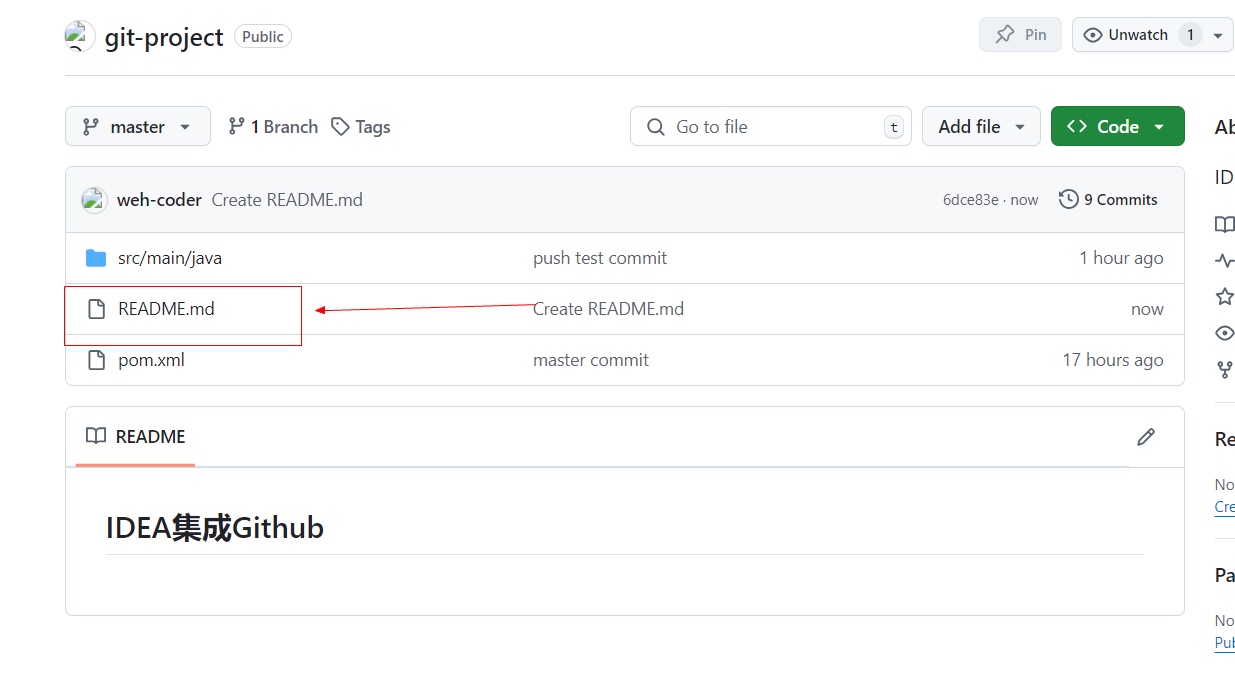The width and height of the screenshot is (1235, 673).
Task: Click the IDEA集成Github heading
Action: coord(215,527)
